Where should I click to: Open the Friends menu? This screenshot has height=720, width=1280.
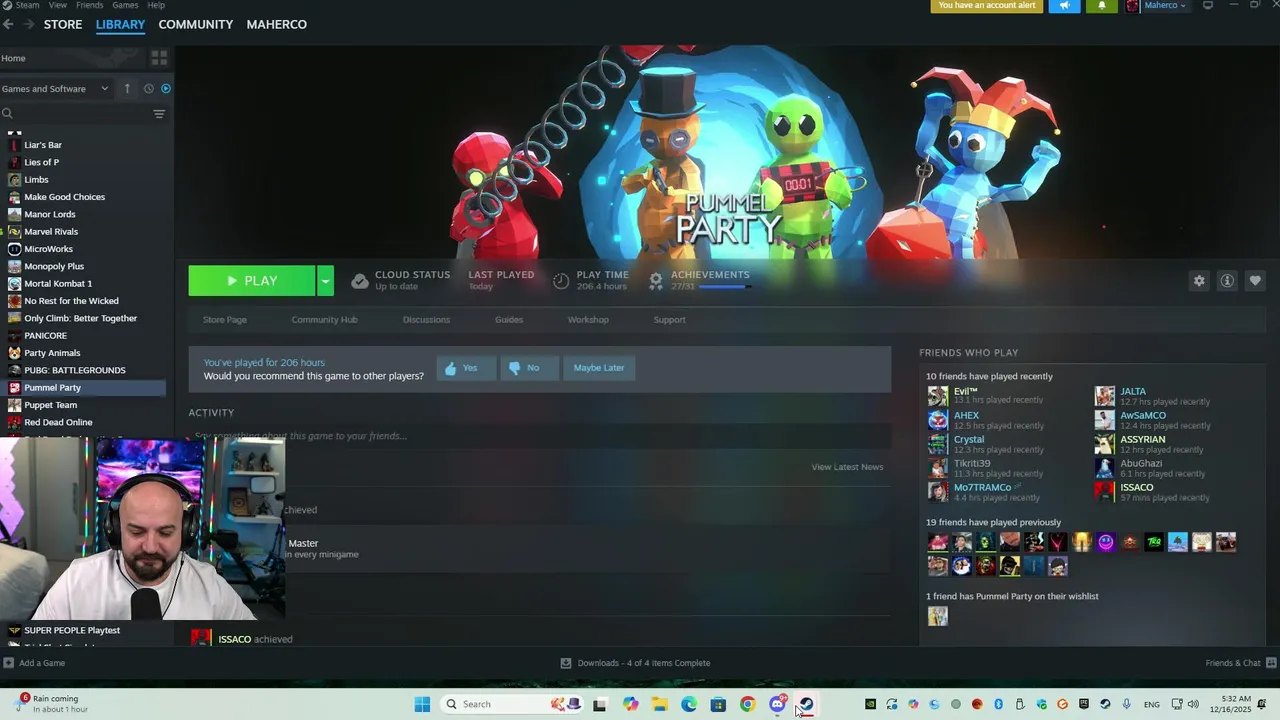(x=90, y=5)
